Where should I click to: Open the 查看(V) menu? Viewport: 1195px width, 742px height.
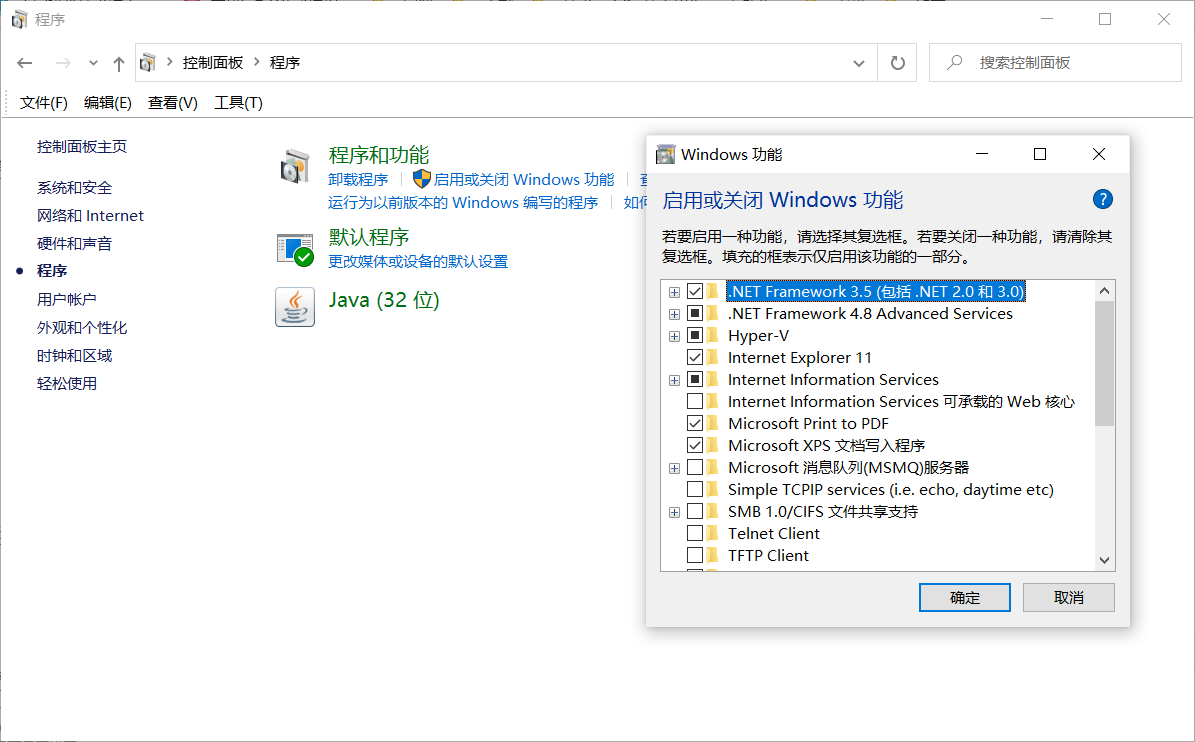pyautogui.click(x=172, y=103)
